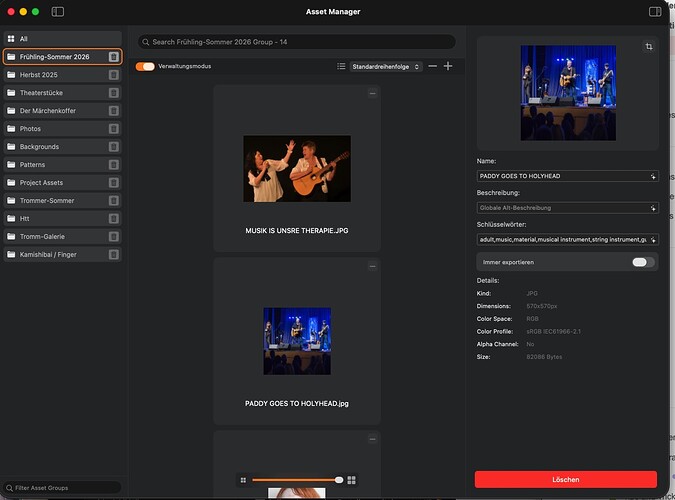This screenshot has width=675, height=500.
Task: Toggle the right inspector panel icon
Action: click(655, 11)
